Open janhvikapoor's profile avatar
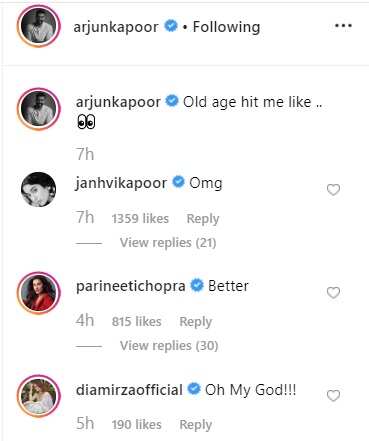 tap(39, 189)
